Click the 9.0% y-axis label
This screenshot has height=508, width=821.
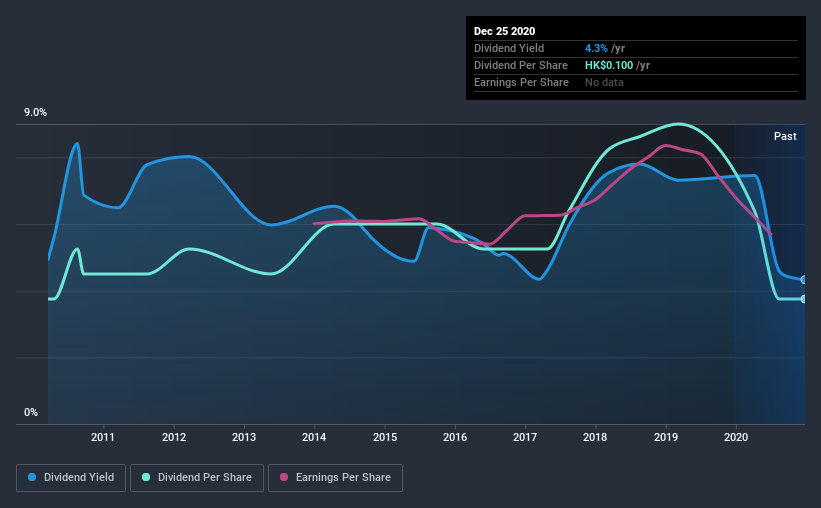coord(35,113)
